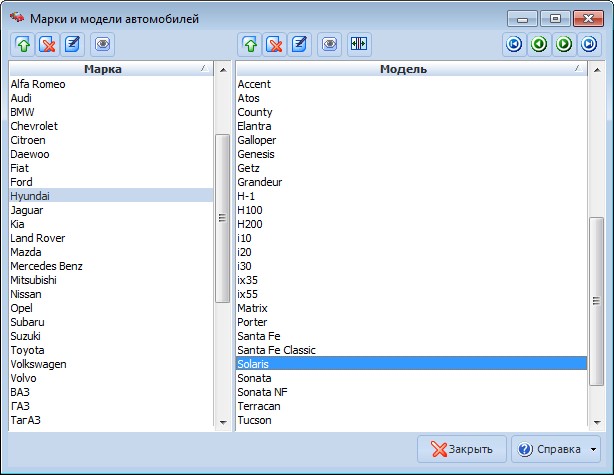Select brand Jaguar
Screen dimensions: 614x475
click(x=111, y=210)
